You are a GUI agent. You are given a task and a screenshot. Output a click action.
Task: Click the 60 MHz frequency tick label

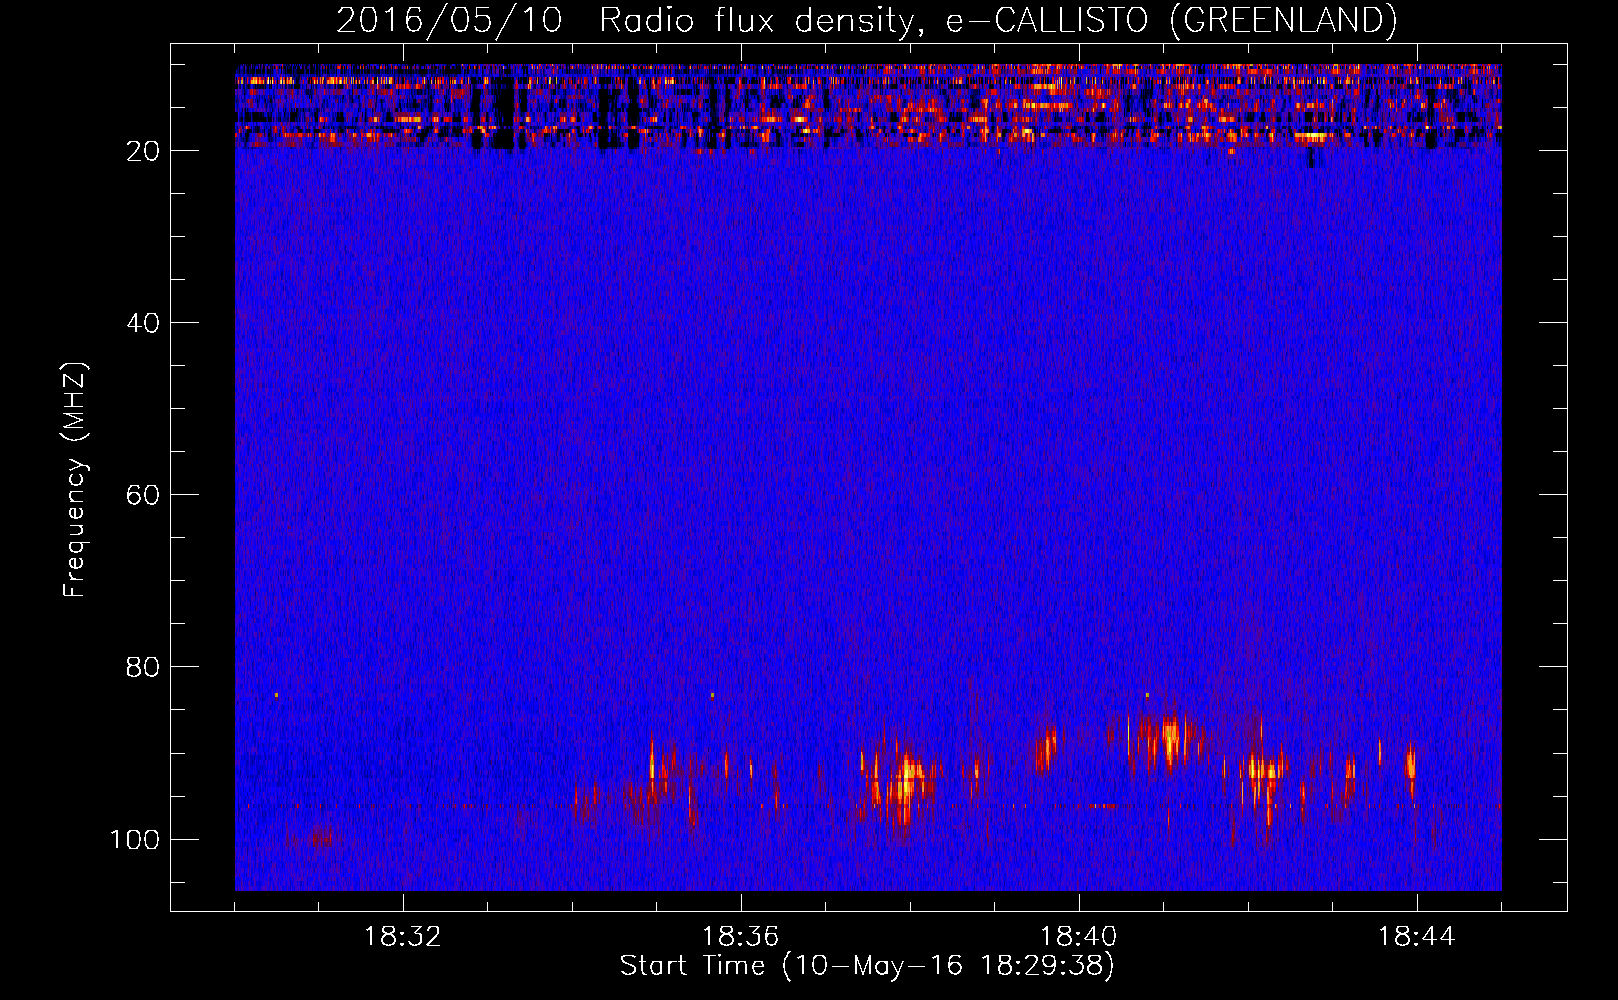pyautogui.click(x=143, y=495)
